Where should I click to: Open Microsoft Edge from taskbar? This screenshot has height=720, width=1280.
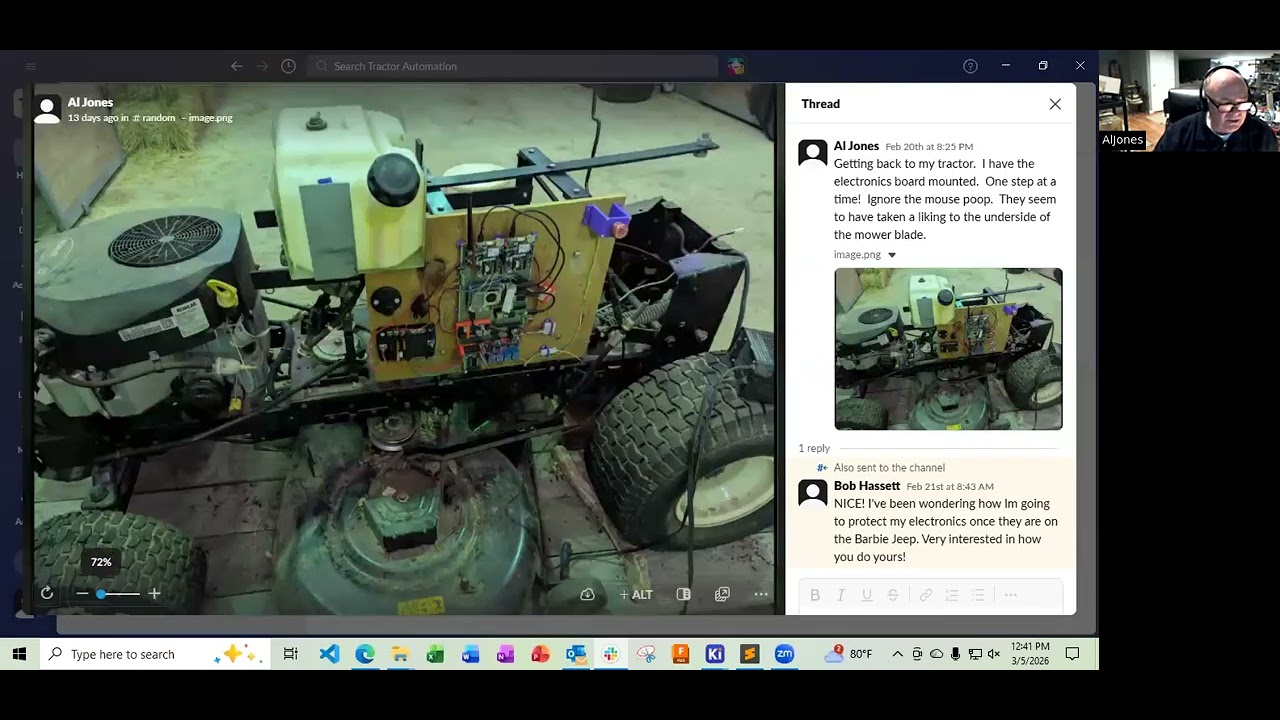[365, 654]
